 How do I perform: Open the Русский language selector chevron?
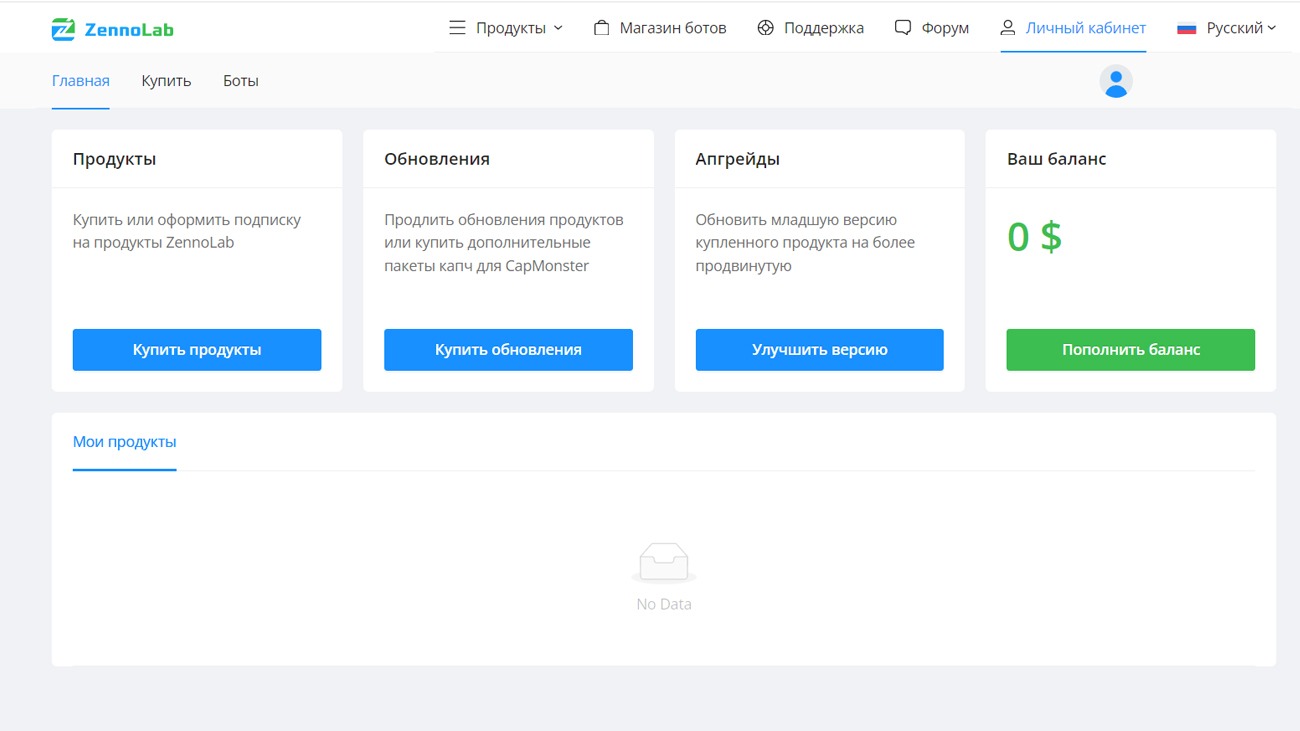coord(1272,28)
